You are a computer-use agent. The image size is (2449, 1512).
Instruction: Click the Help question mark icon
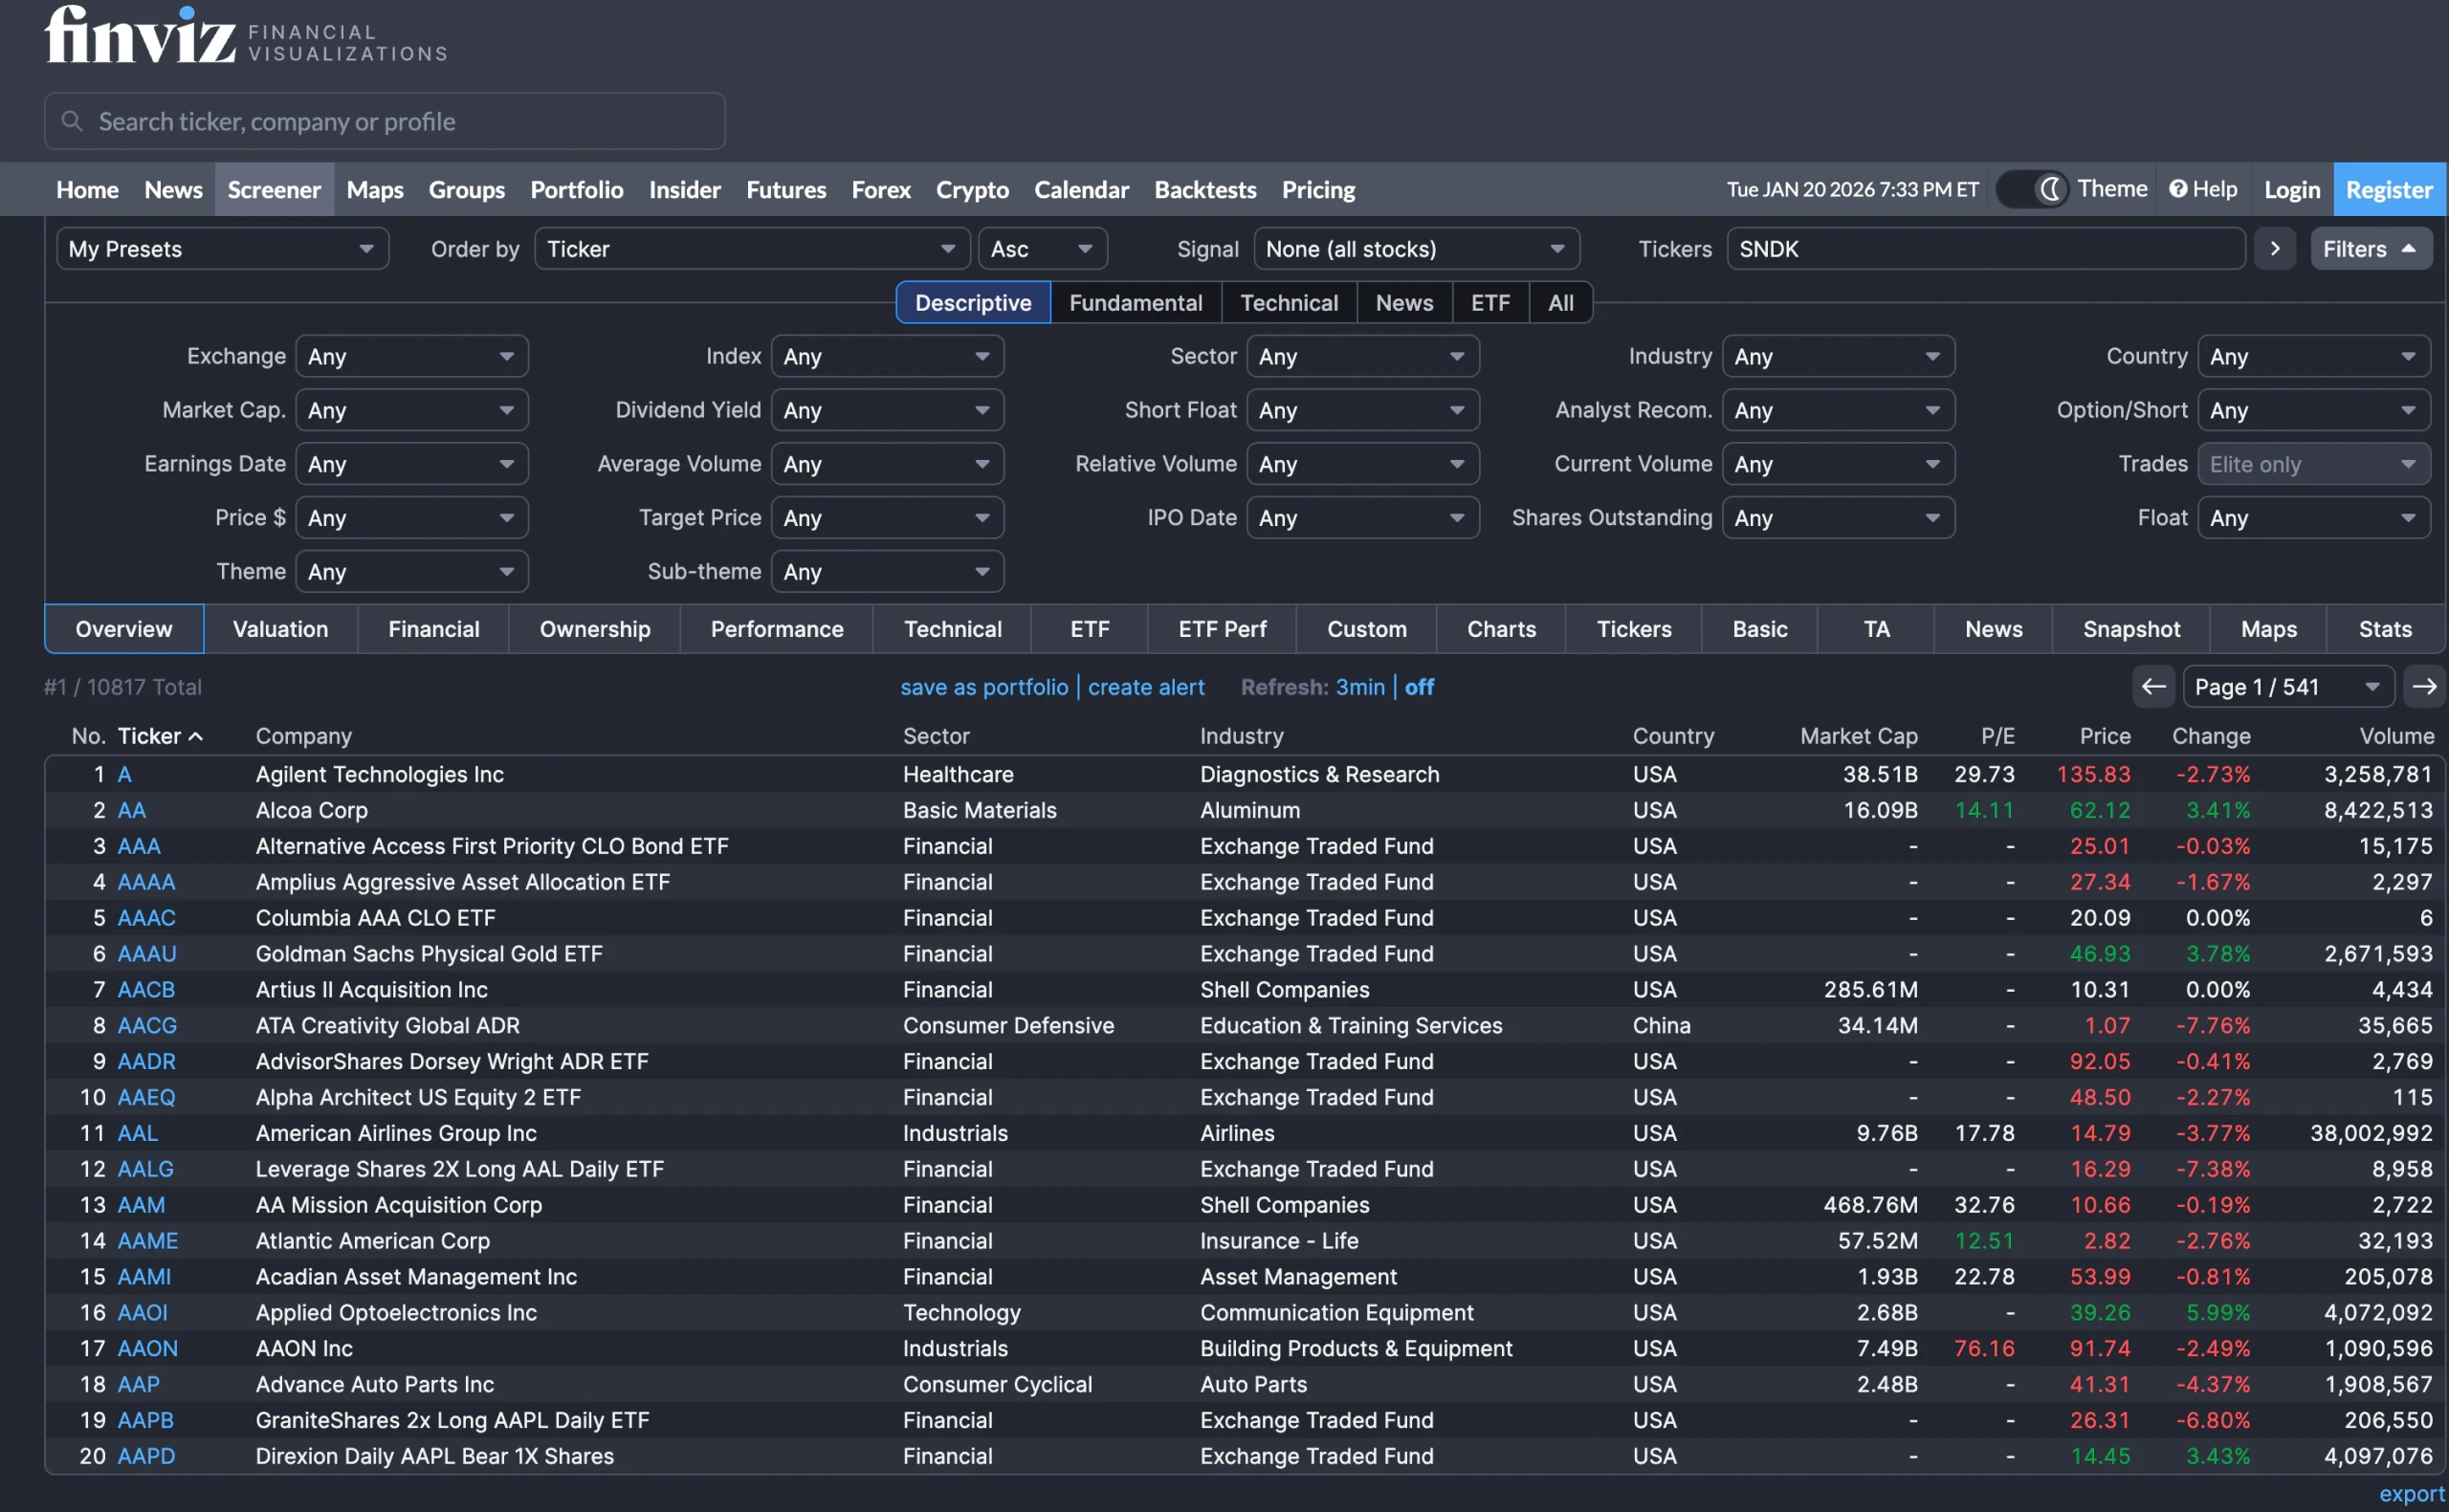[2177, 189]
